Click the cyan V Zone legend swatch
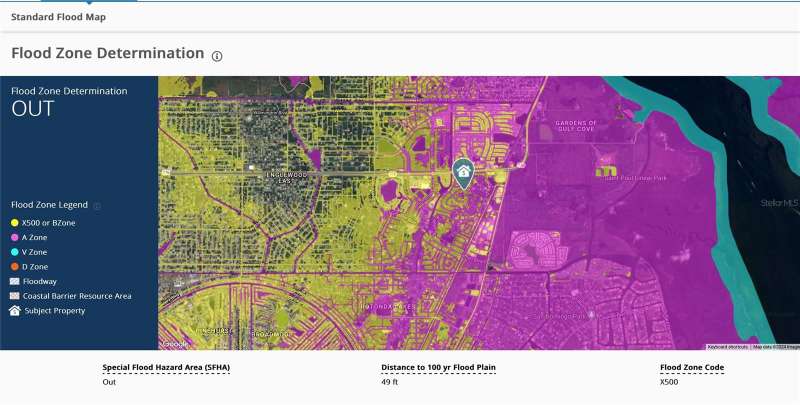The image size is (800, 405). 14,253
